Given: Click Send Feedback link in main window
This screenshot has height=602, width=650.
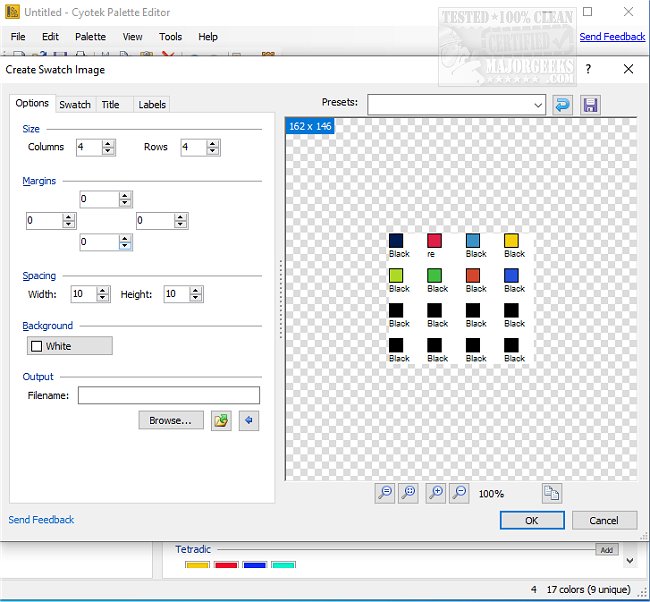Looking at the screenshot, I should pyautogui.click(x=612, y=36).
